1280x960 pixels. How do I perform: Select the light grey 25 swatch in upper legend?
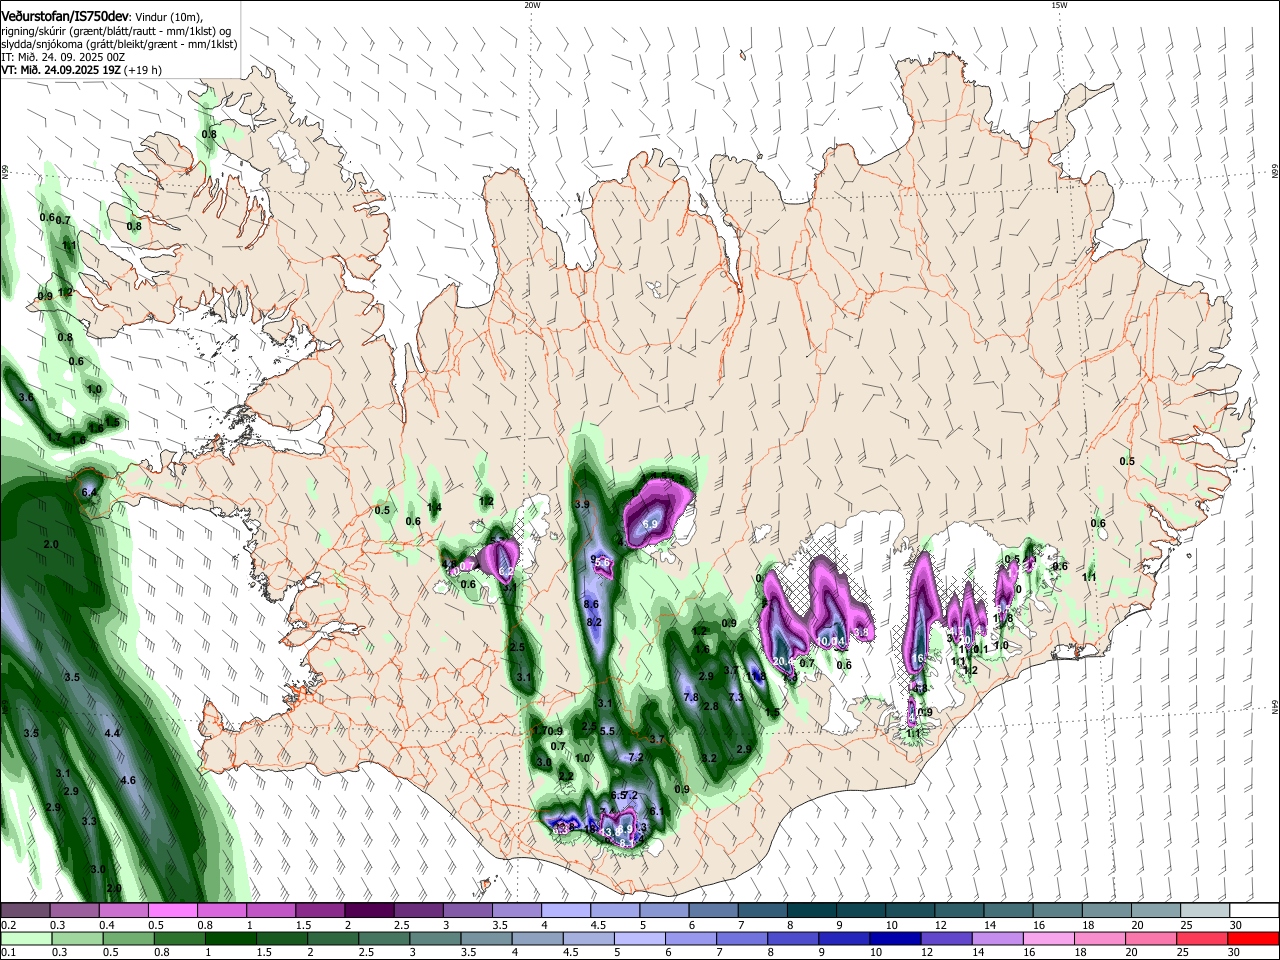(1206, 911)
